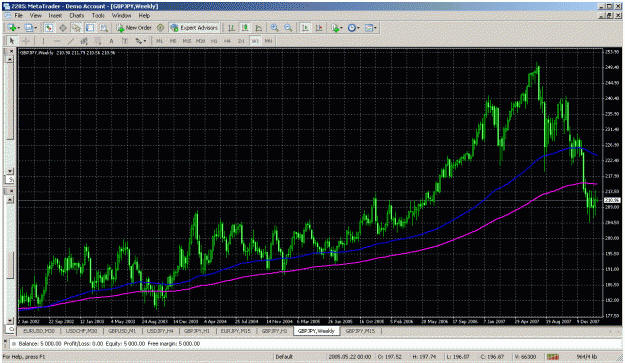Switch to the EURJPY,M15 chart tab

click(236, 331)
